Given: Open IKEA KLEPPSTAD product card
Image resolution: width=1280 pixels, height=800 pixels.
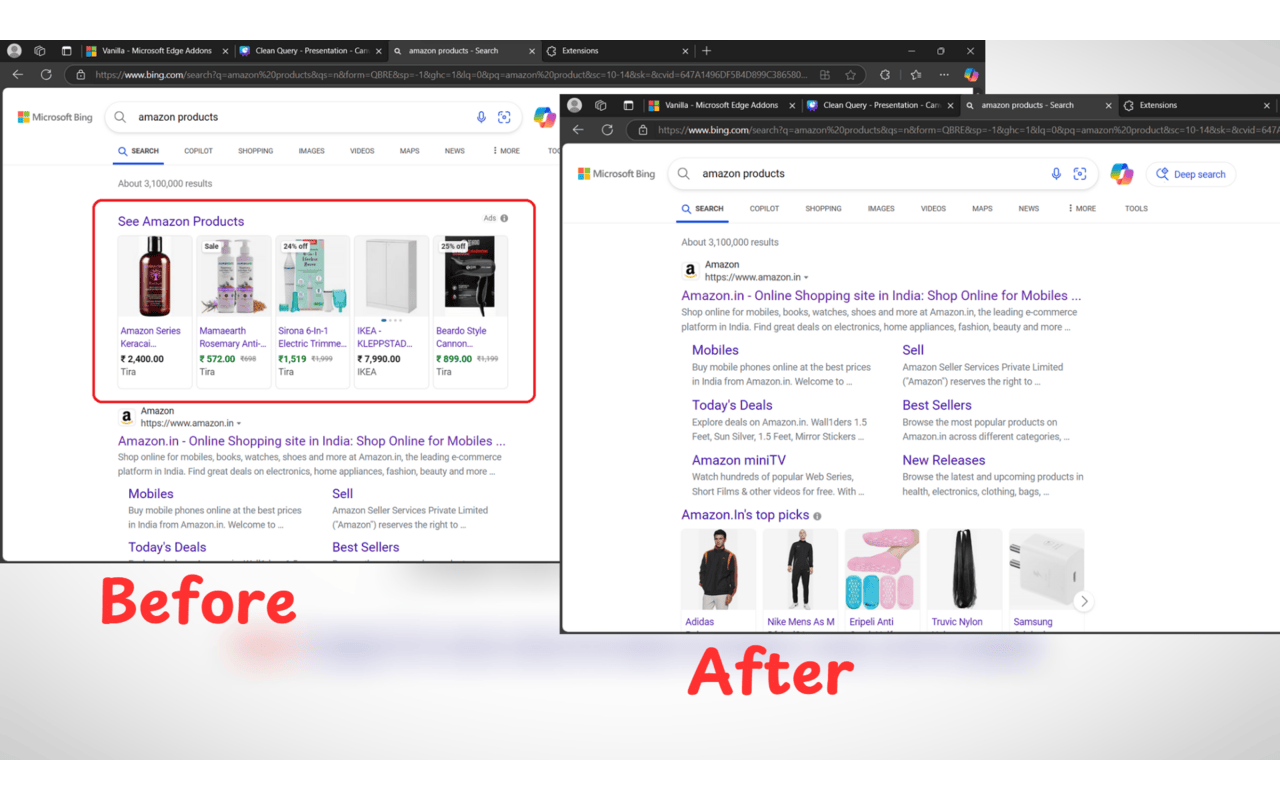Looking at the screenshot, I should point(391,311).
